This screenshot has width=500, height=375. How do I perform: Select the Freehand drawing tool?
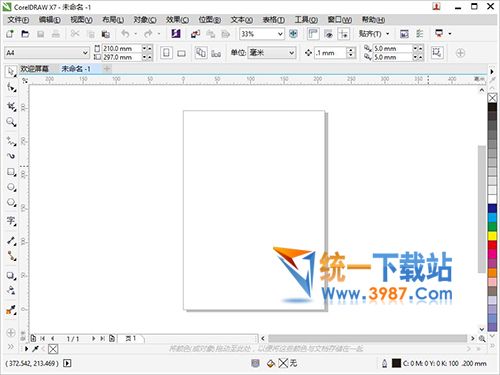11,141
